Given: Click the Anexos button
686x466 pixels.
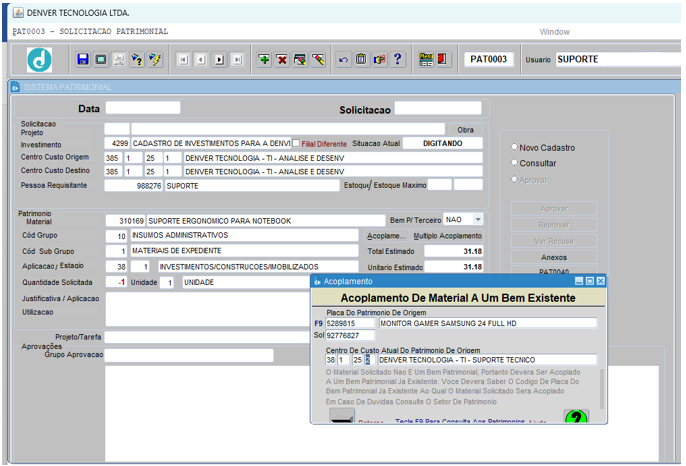Looking at the screenshot, I should 553,257.
